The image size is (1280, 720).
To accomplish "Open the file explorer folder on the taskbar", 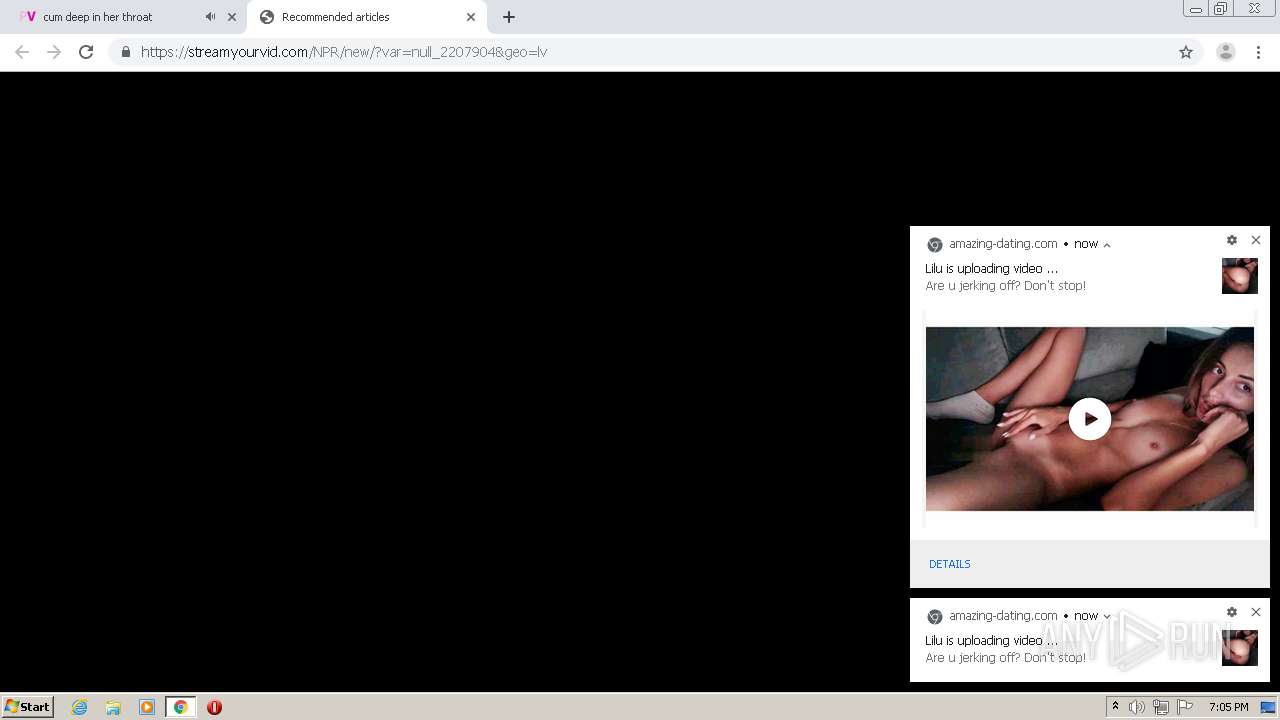I will click(113, 707).
